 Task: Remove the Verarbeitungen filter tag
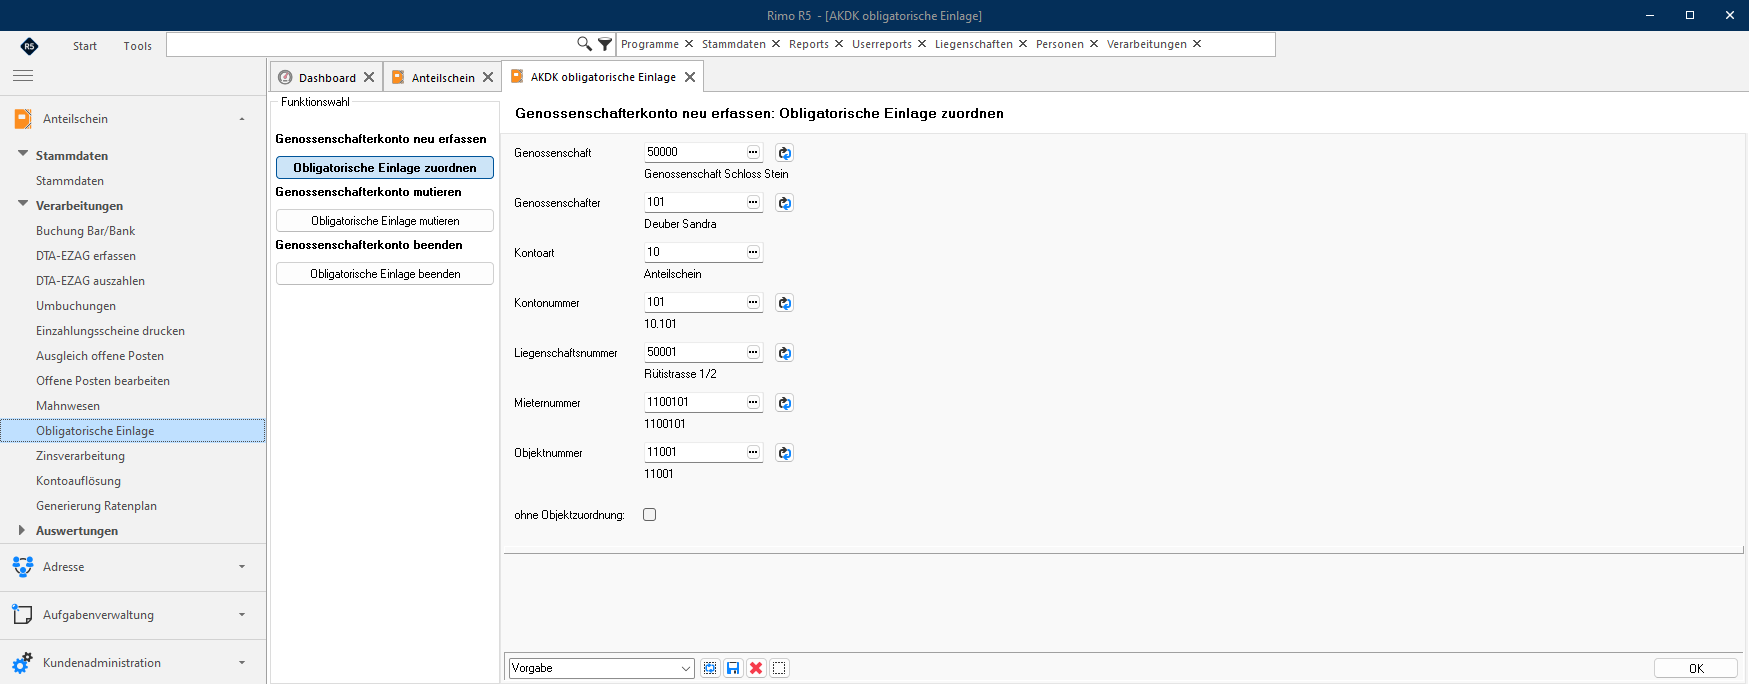tap(1197, 44)
